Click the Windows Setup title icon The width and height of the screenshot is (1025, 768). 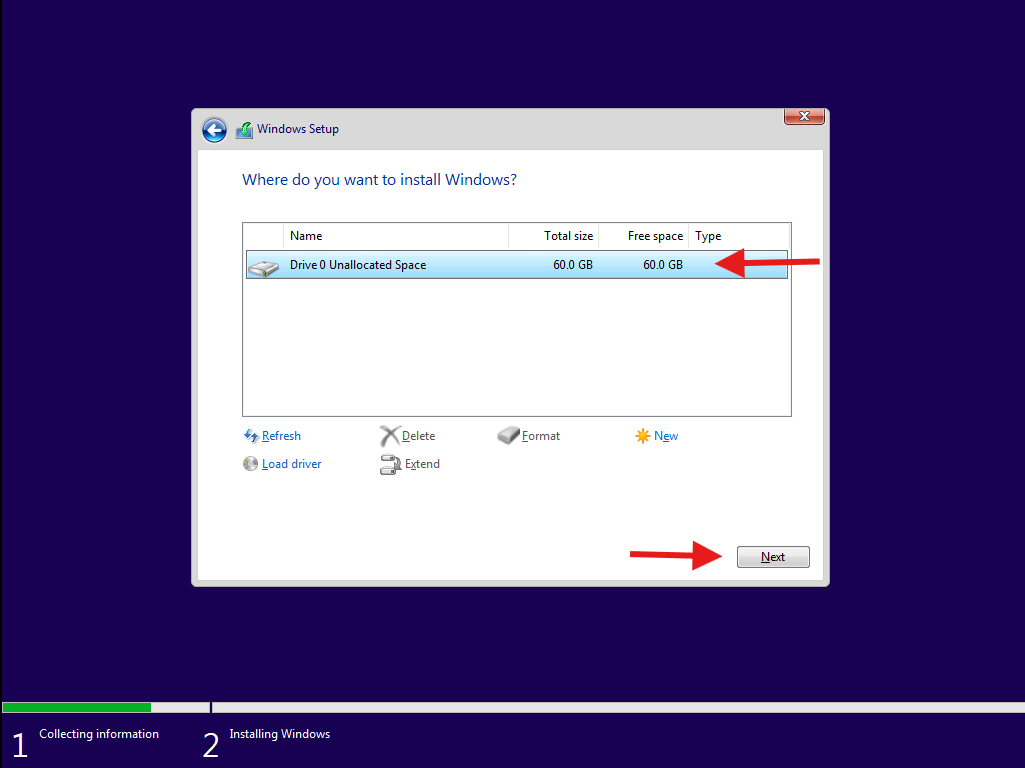coord(244,129)
